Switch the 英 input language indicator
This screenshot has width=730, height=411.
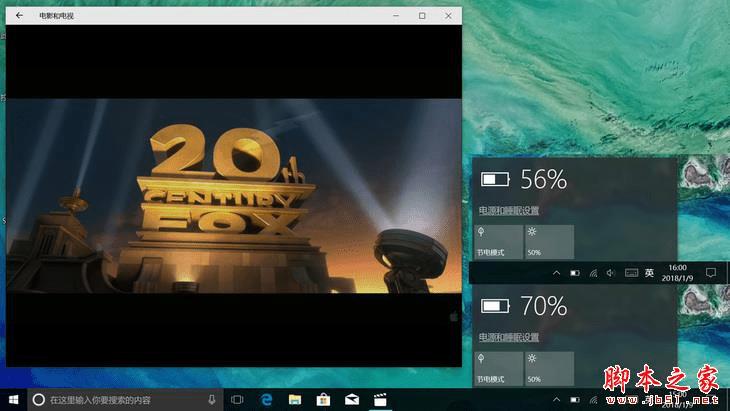click(649, 273)
